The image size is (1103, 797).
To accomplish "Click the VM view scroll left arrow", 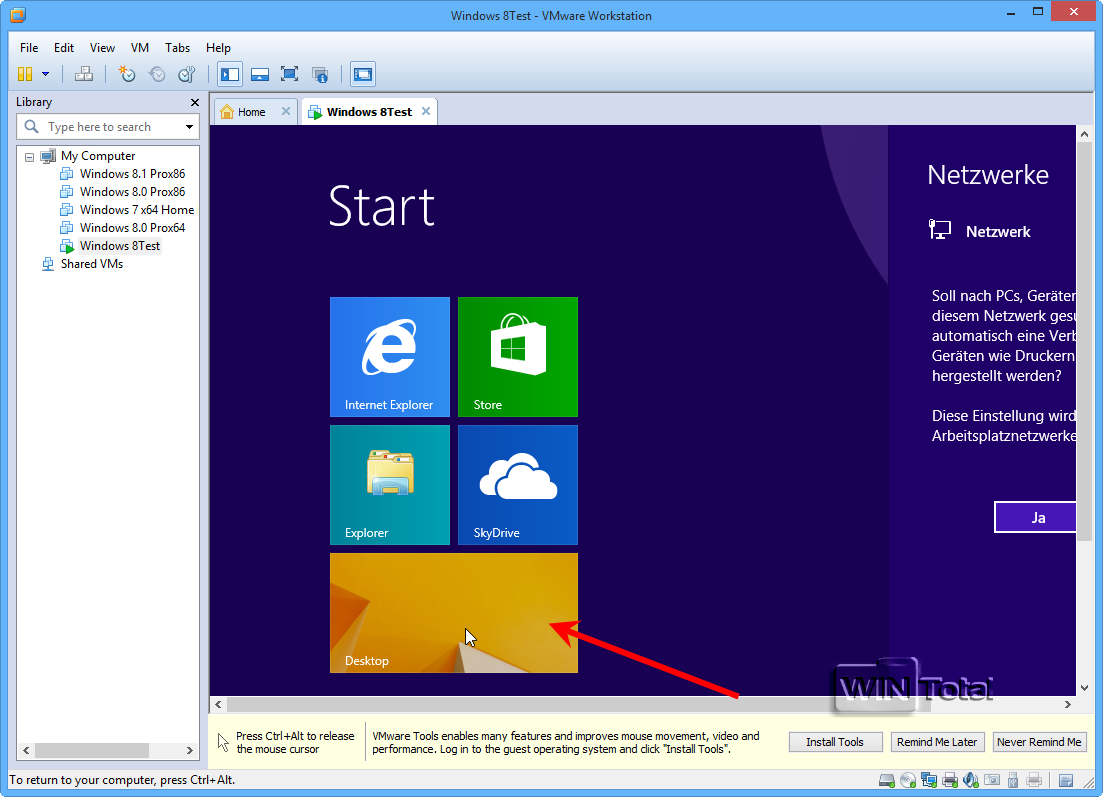I will [x=218, y=704].
